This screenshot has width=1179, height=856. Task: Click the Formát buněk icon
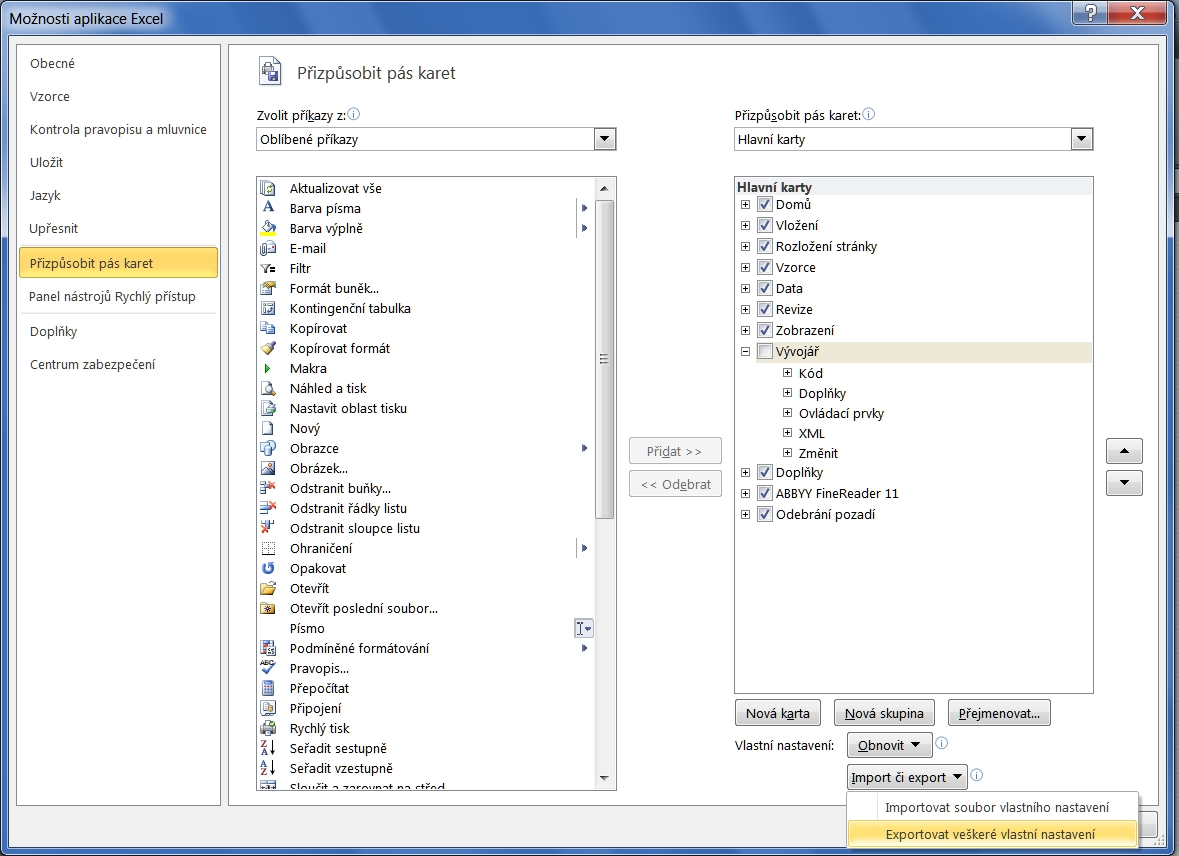pos(268,288)
